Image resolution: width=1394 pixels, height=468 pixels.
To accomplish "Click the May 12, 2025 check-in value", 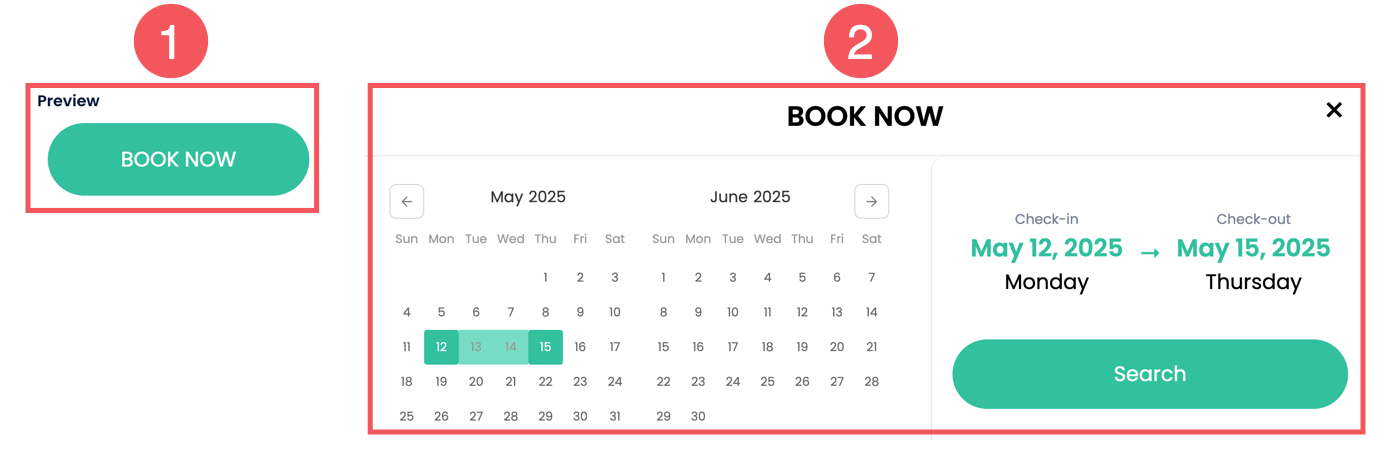I will (x=1046, y=248).
